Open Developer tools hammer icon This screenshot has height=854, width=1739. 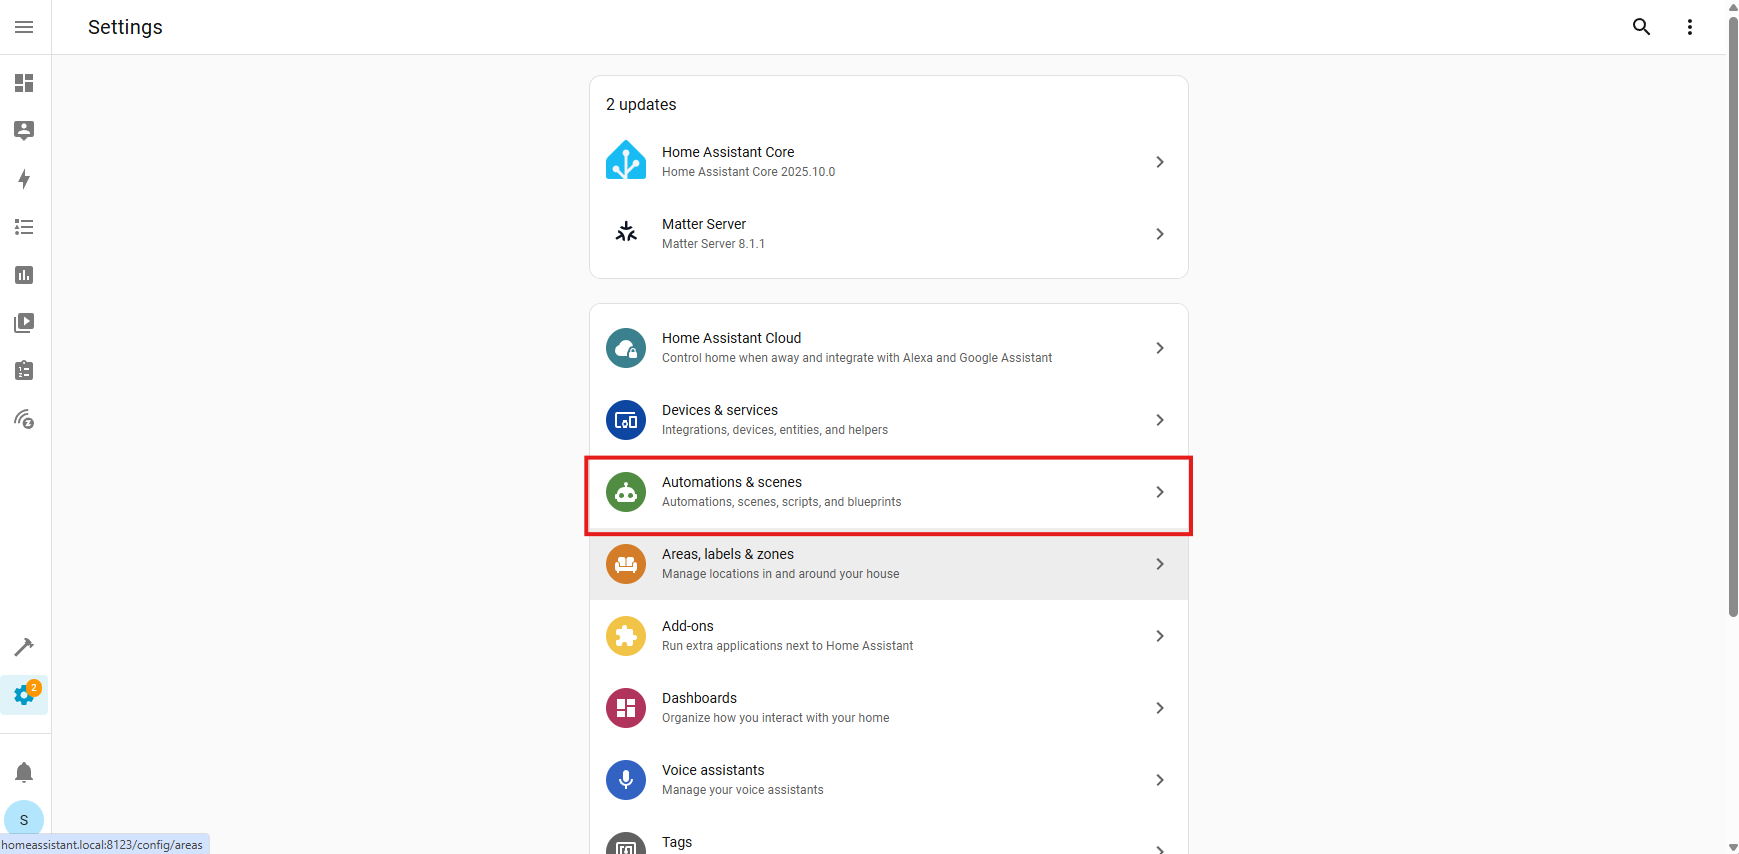point(24,647)
